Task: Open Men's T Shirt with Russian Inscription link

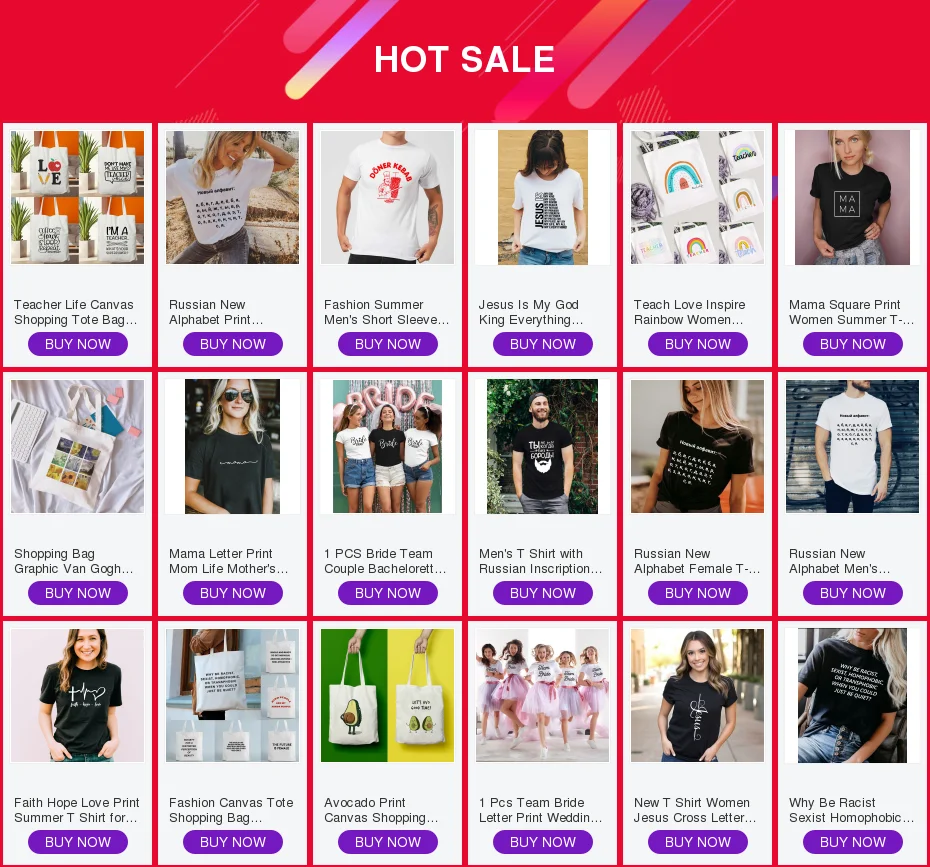Action: (x=540, y=561)
